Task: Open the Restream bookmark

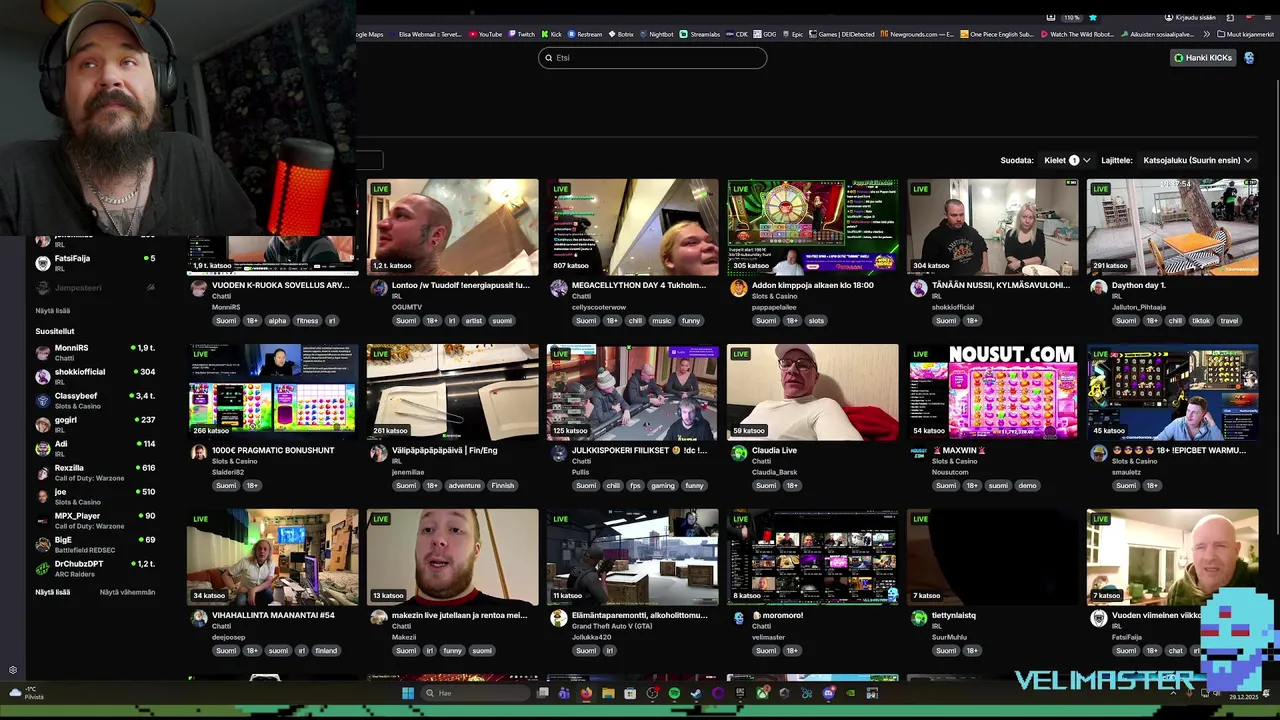Action: (584, 34)
